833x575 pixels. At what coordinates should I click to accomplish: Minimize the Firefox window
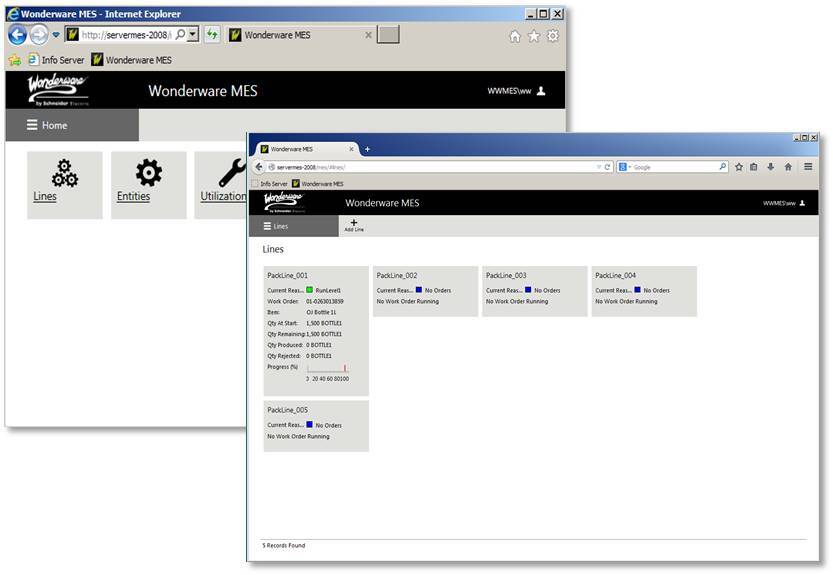click(797, 138)
